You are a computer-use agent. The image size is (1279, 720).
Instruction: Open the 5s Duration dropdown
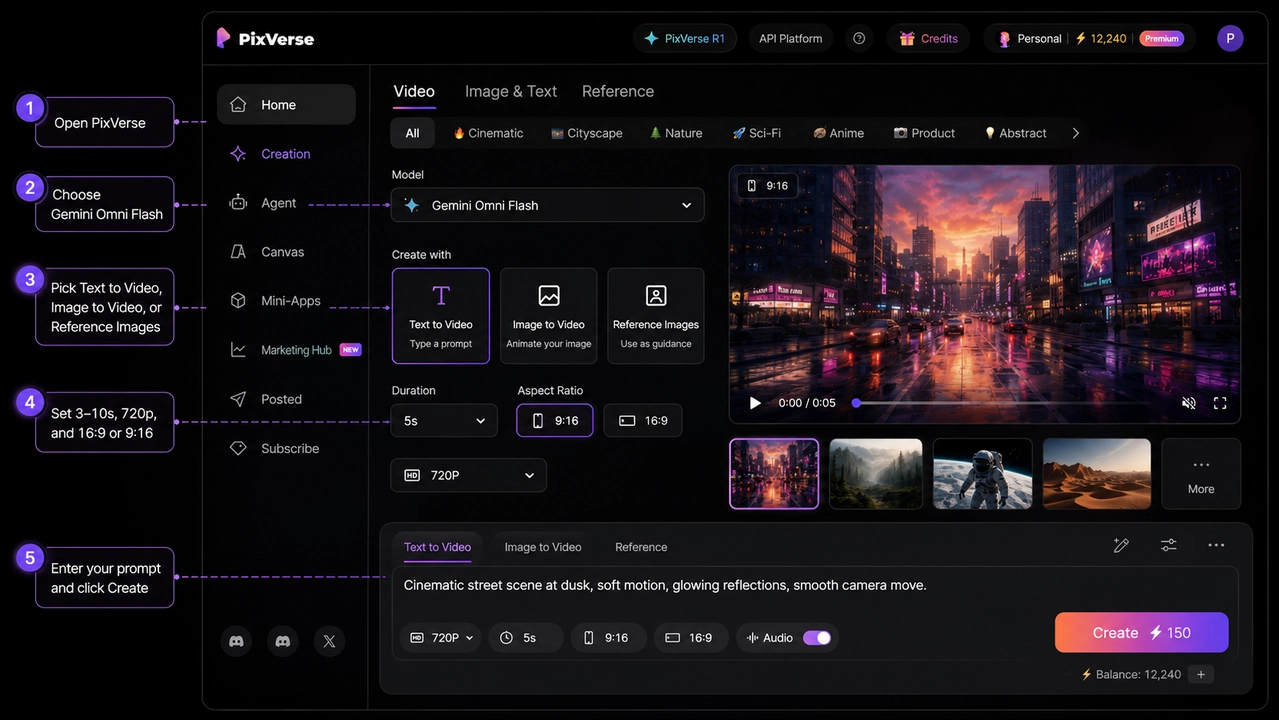tap(444, 421)
